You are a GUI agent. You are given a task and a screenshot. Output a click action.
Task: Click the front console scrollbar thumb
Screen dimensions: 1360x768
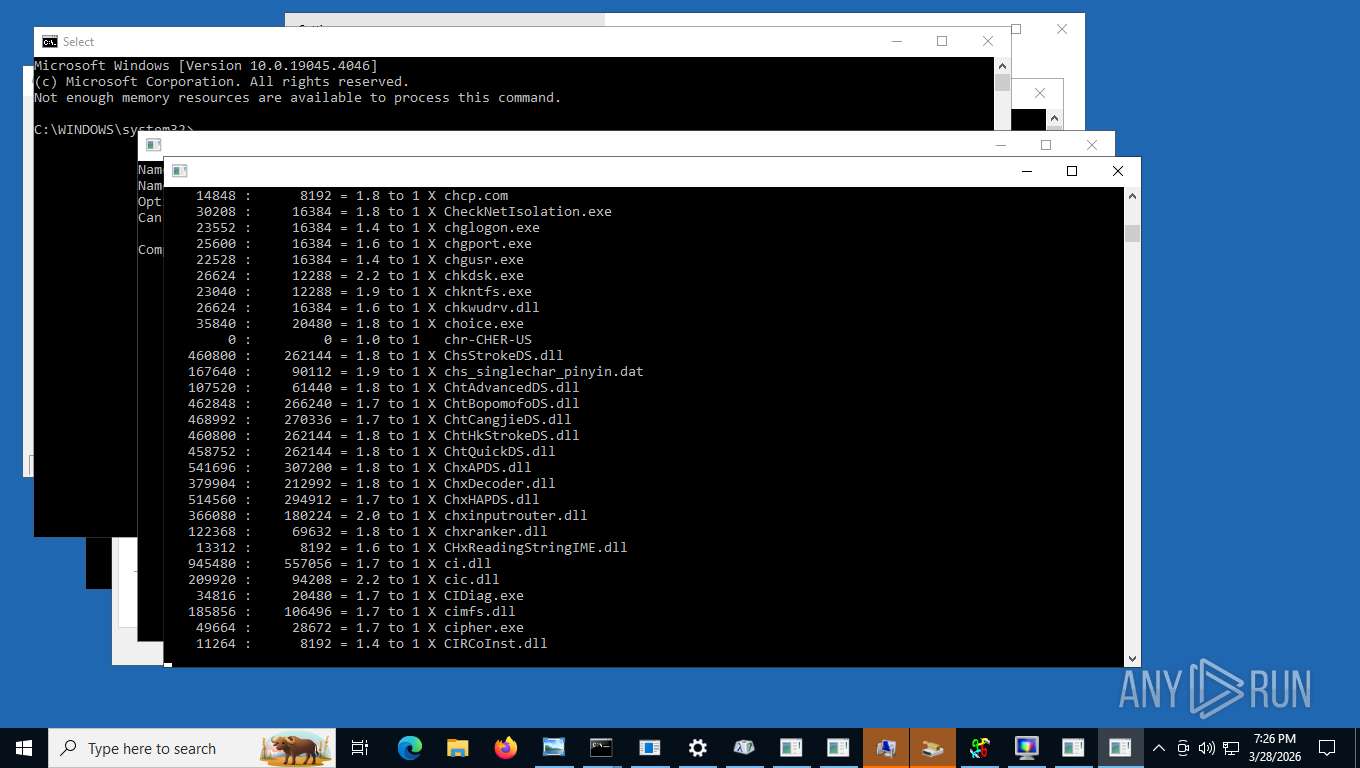click(1132, 233)
